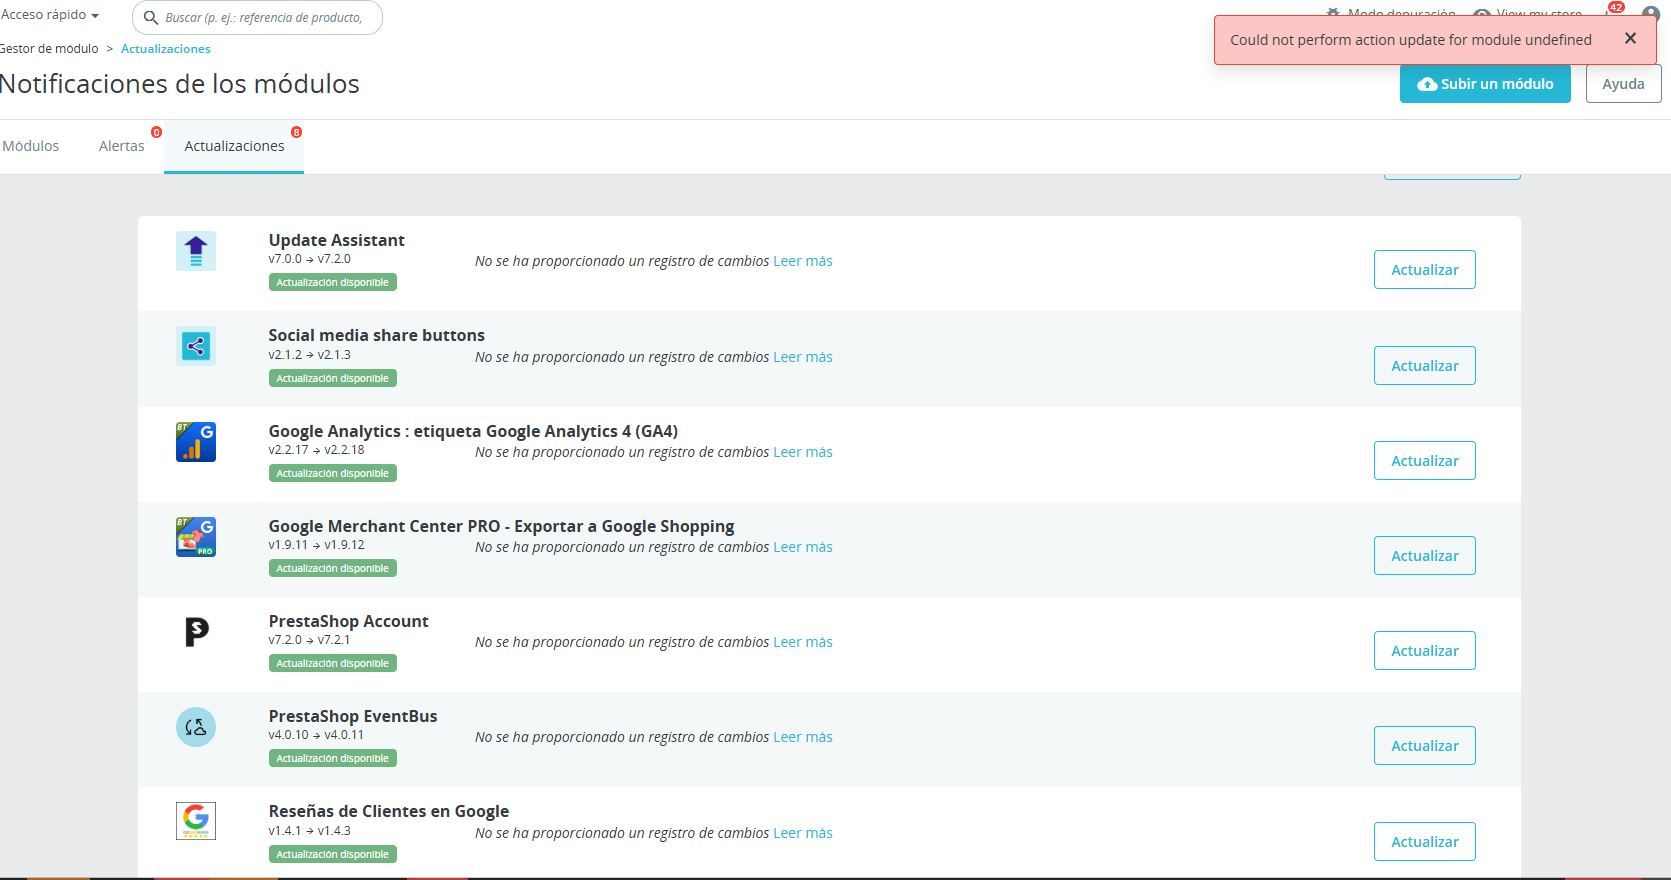Open Leer más for PrestaShop EventBus

click(803, 737)
